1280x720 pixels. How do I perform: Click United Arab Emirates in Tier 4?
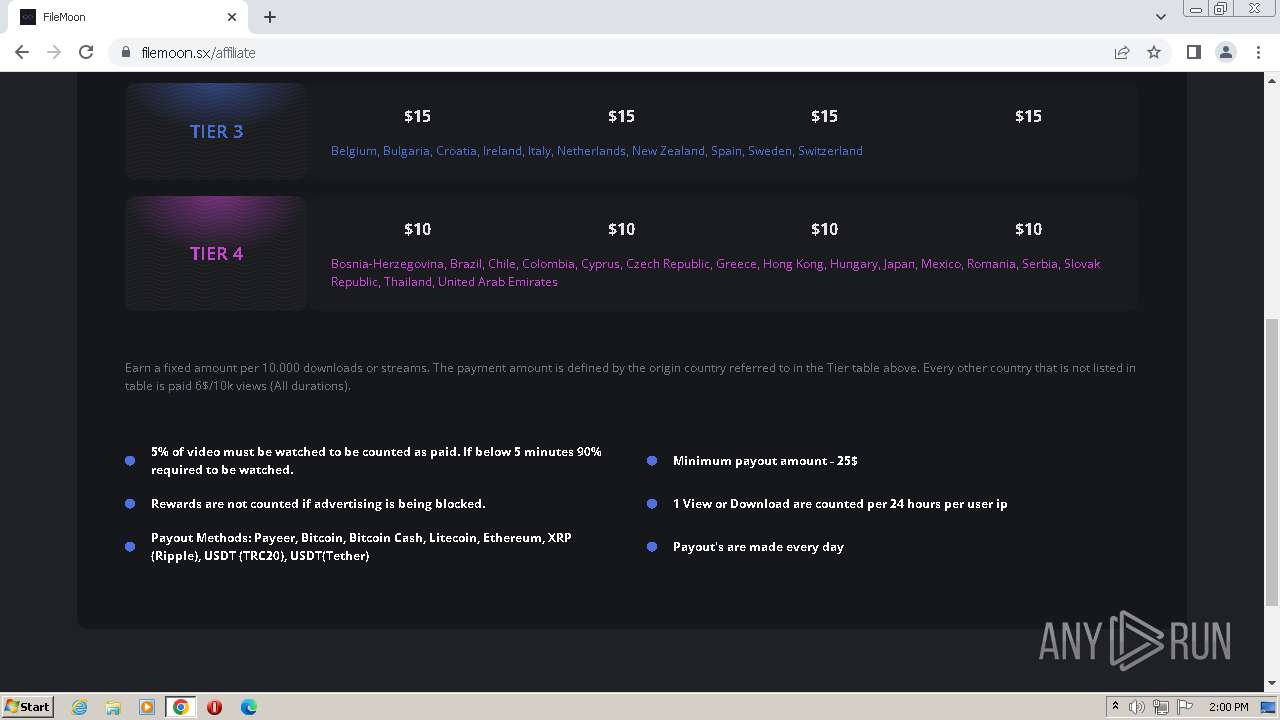497,281
